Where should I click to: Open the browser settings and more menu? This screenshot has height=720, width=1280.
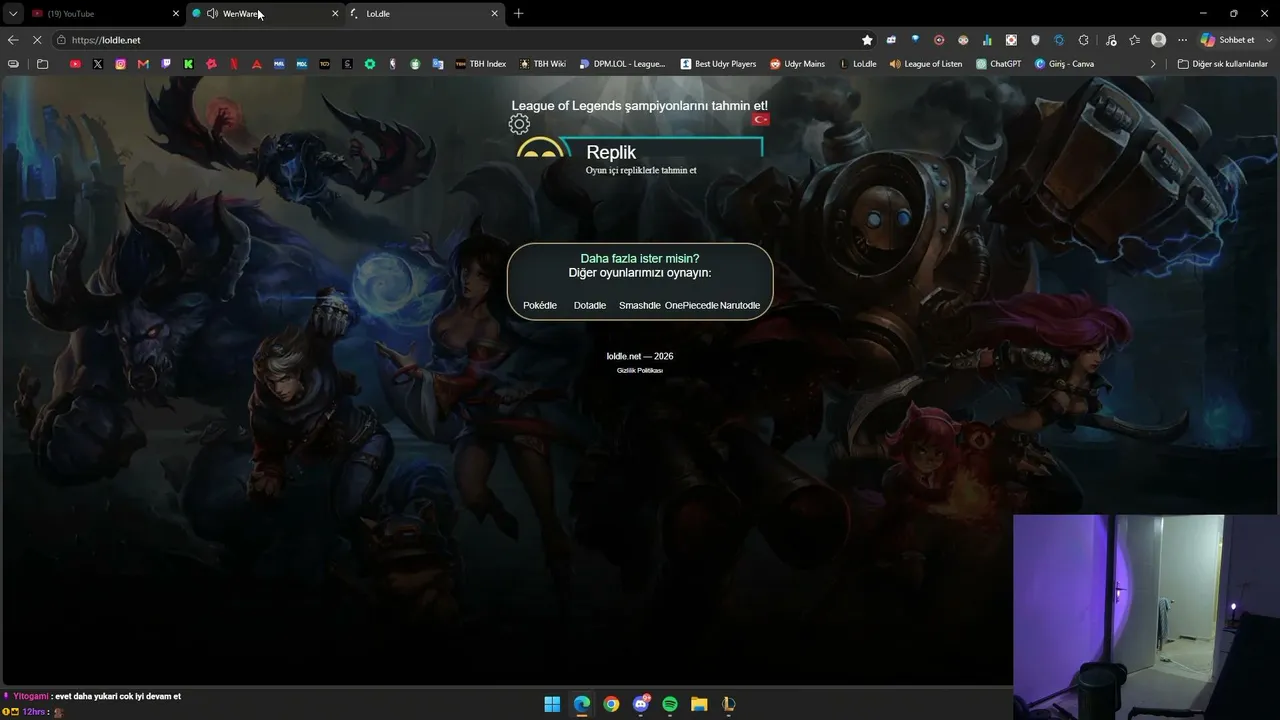(x=1182, y=40)
